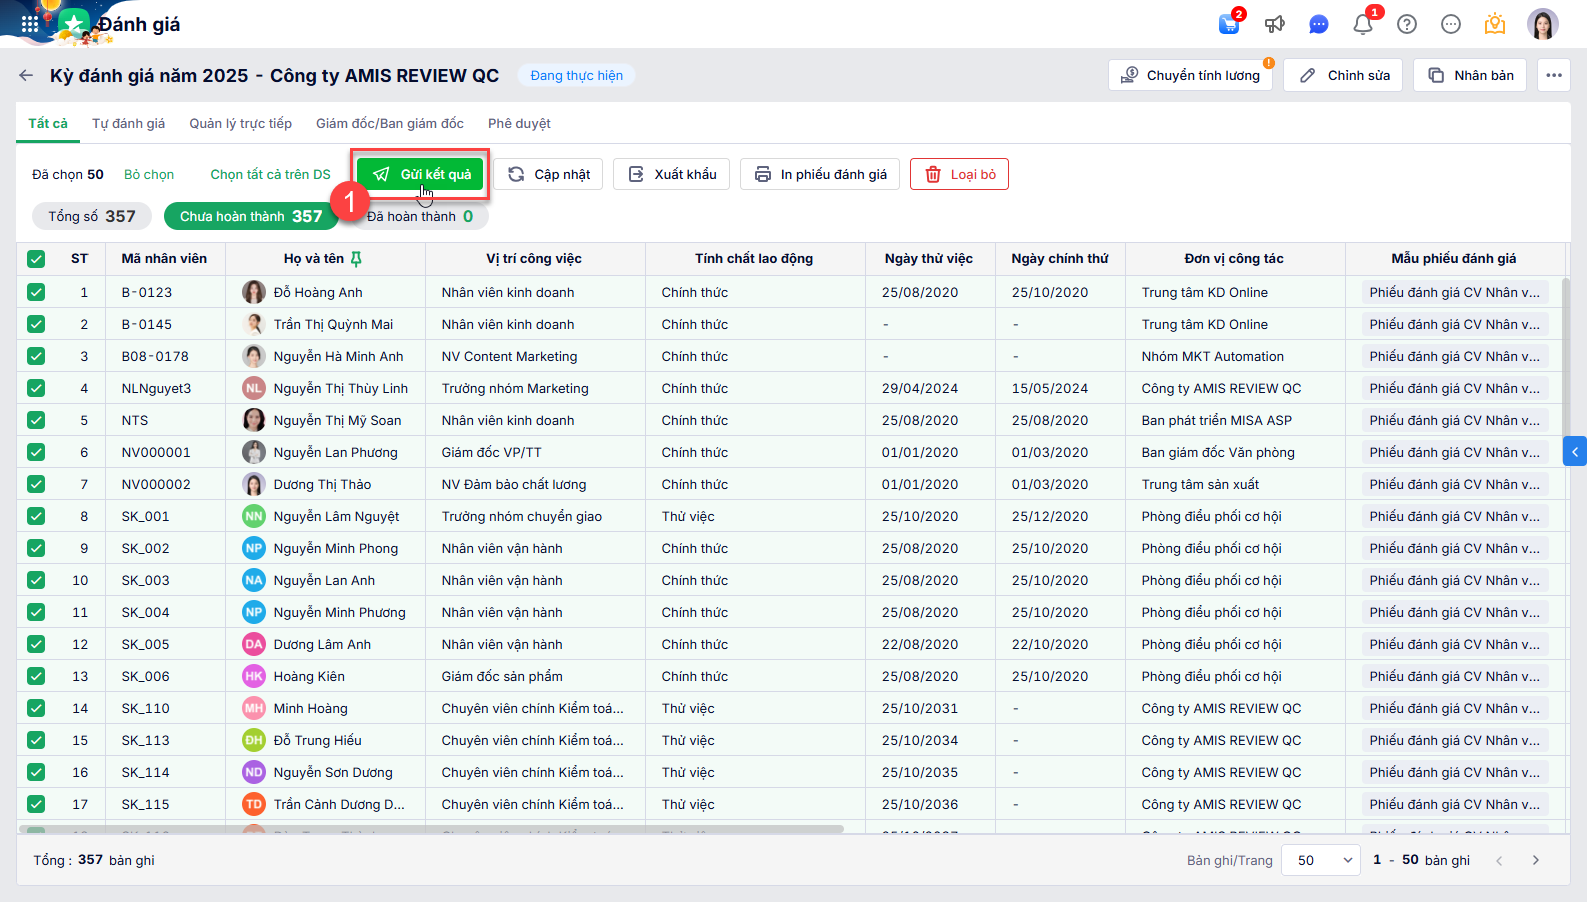Screen dimensions: 1587x902
Task: Open the notifications bell
Action: click(1362, 24)
